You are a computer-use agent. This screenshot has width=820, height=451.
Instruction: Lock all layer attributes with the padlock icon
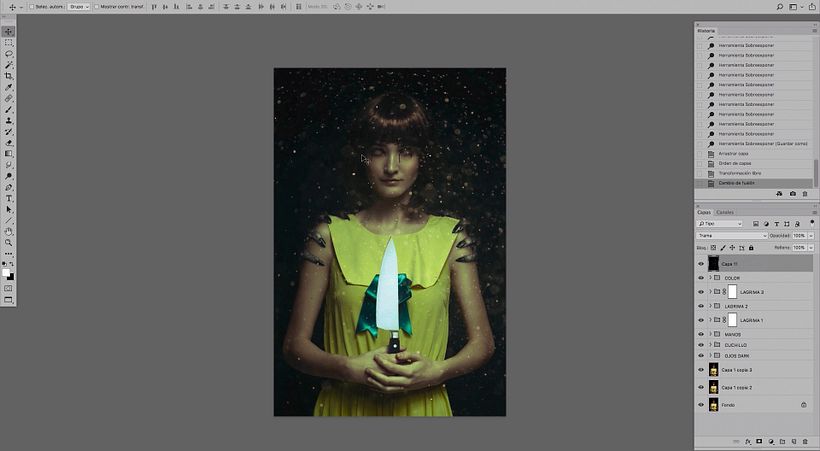tap(751, 247)
